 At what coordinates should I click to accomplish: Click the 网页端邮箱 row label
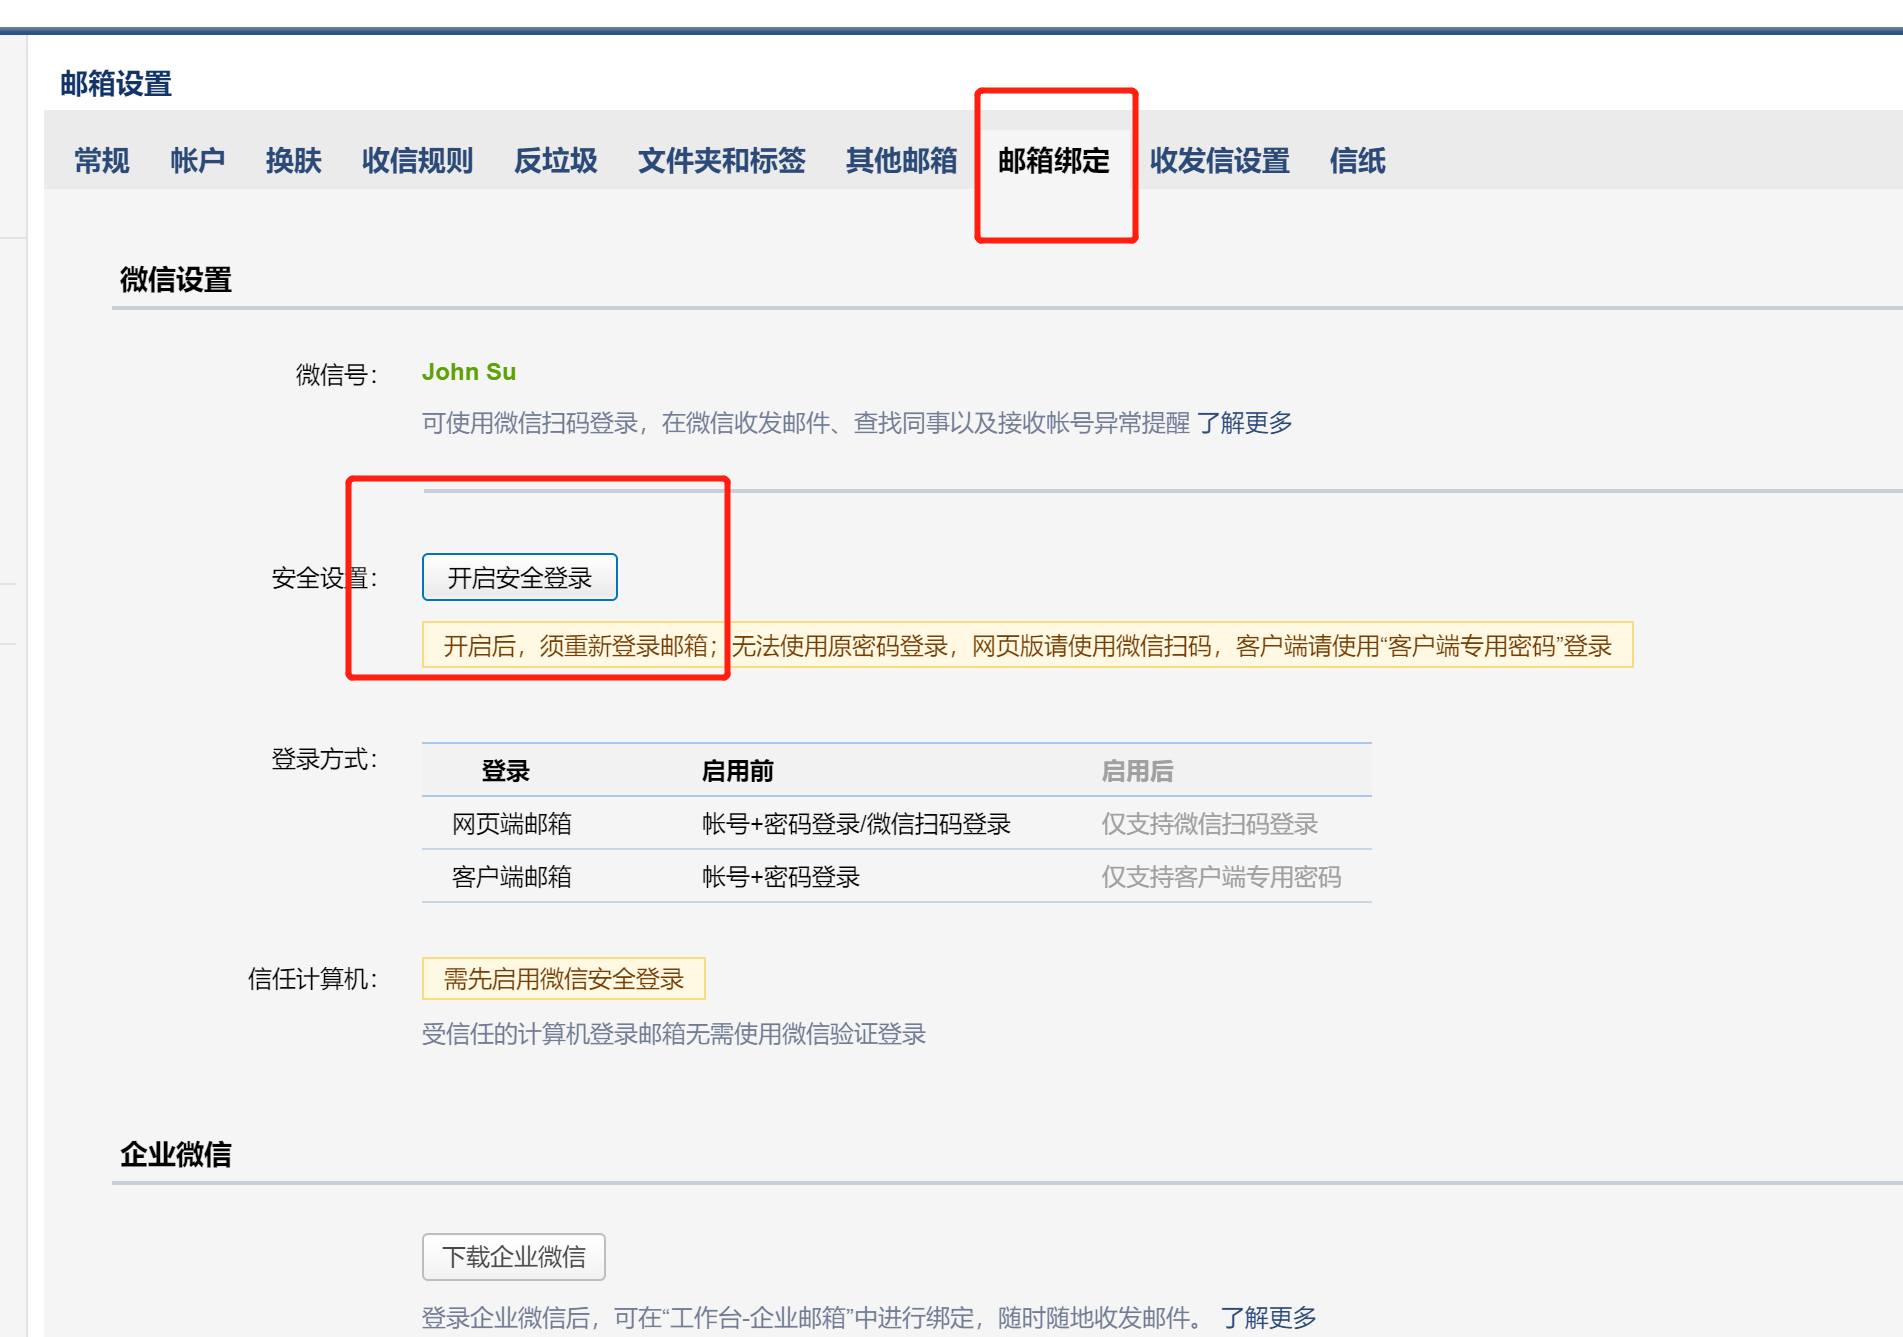pyautogui.click(x=512, y=824)
